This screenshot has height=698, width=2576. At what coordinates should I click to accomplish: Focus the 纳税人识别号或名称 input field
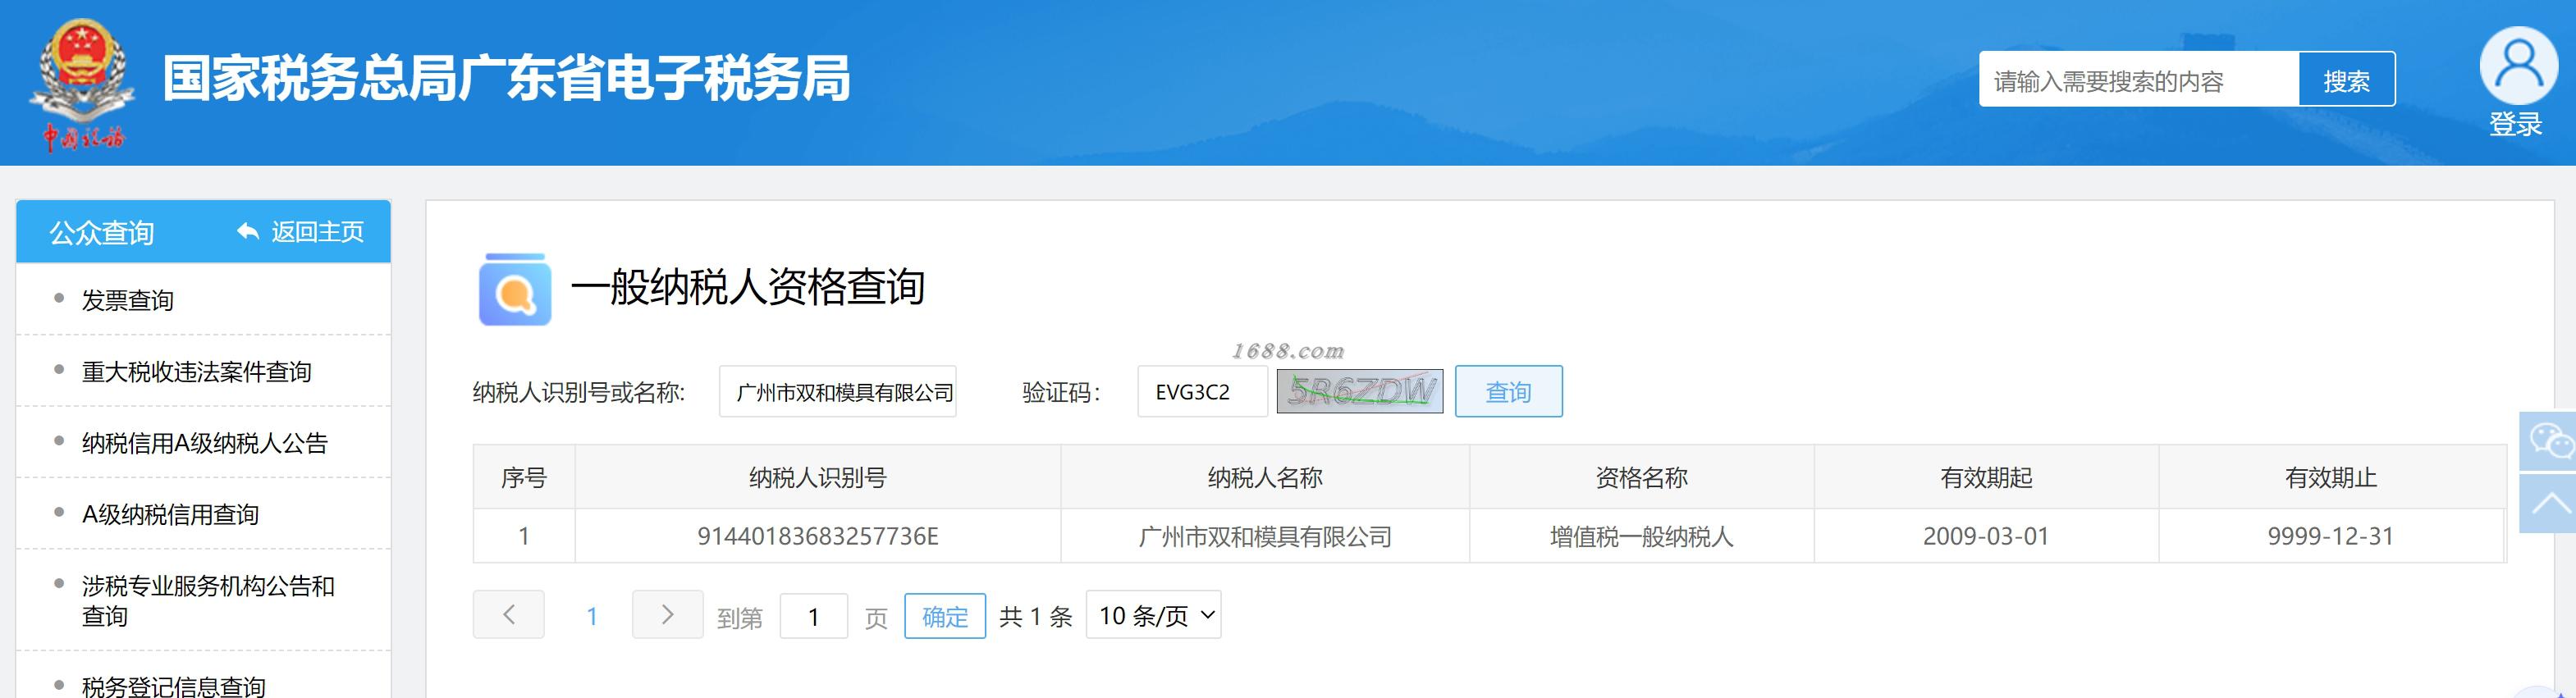(837, 391)
